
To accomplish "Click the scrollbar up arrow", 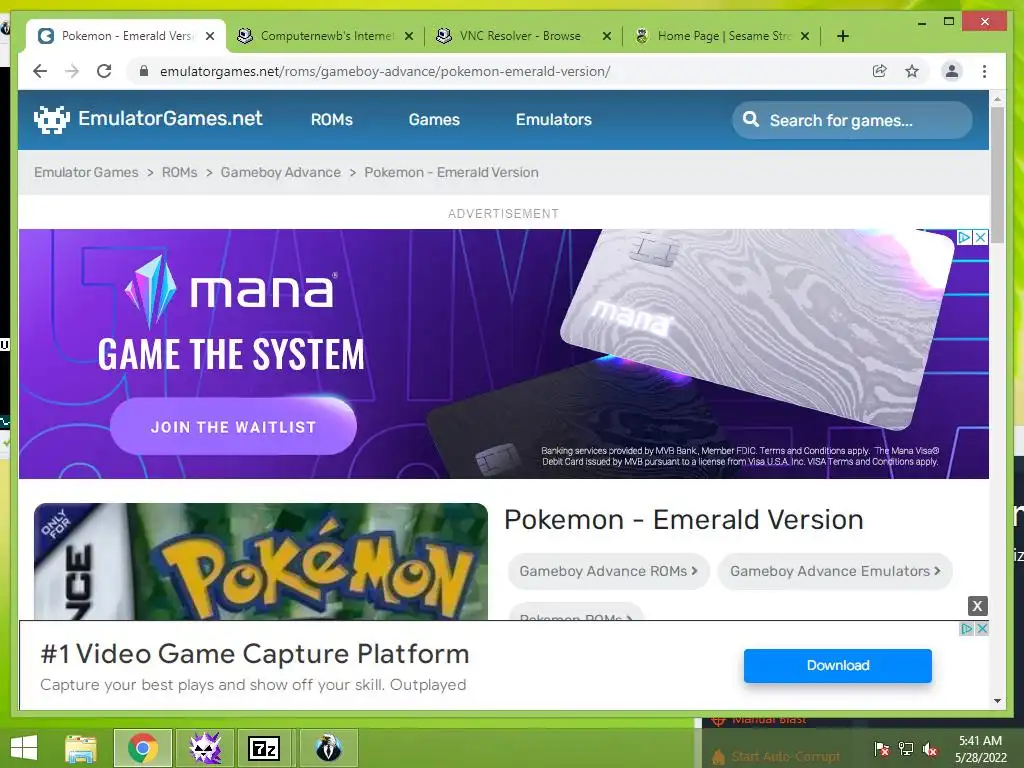I will pos(997,99).
